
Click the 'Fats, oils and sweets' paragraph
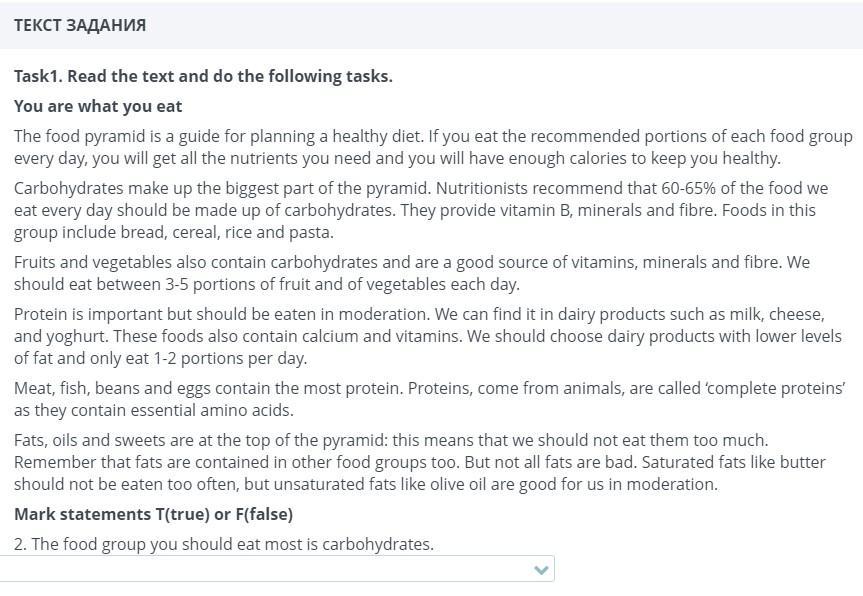419,462
